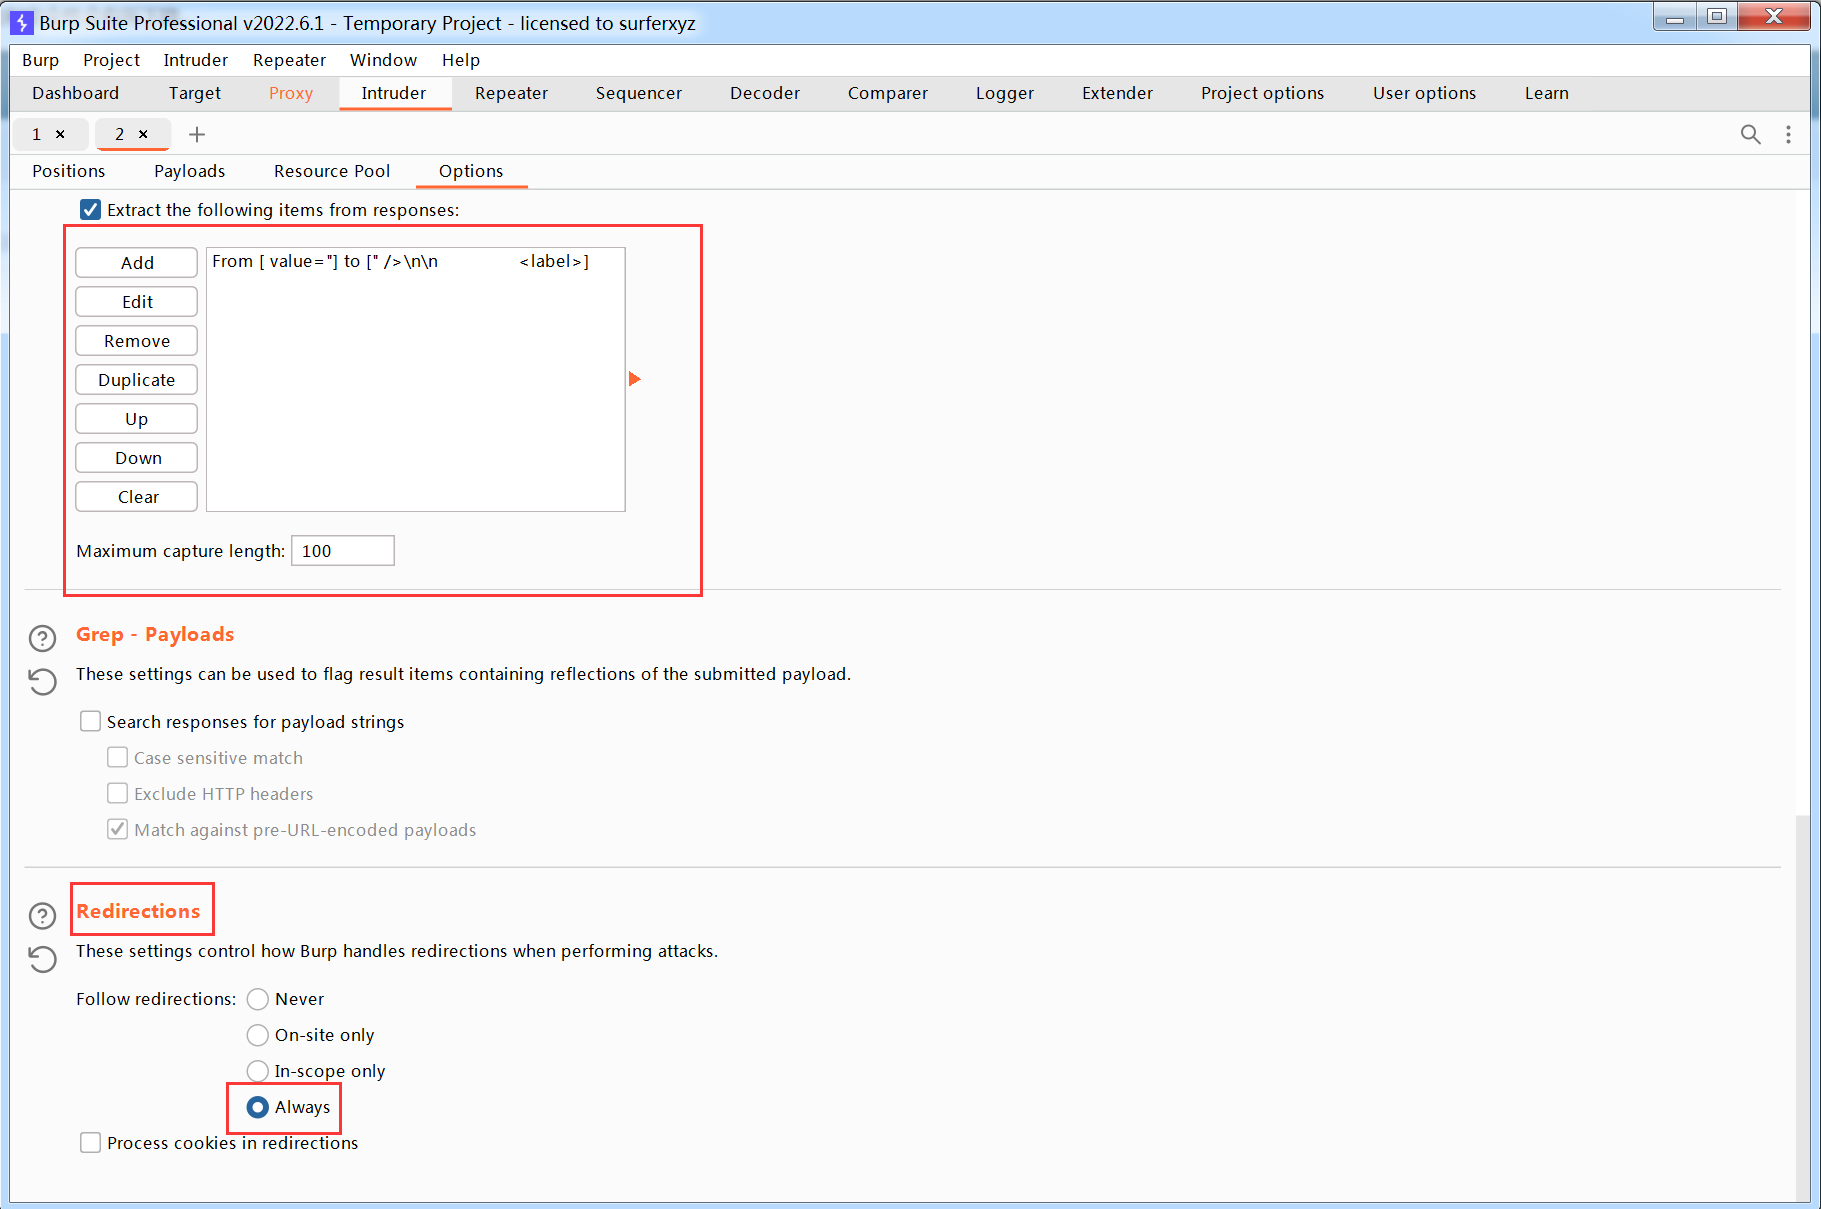Click the search magnifier icon
This screenshot has height=1209, width=1821.
(1750, 134)
